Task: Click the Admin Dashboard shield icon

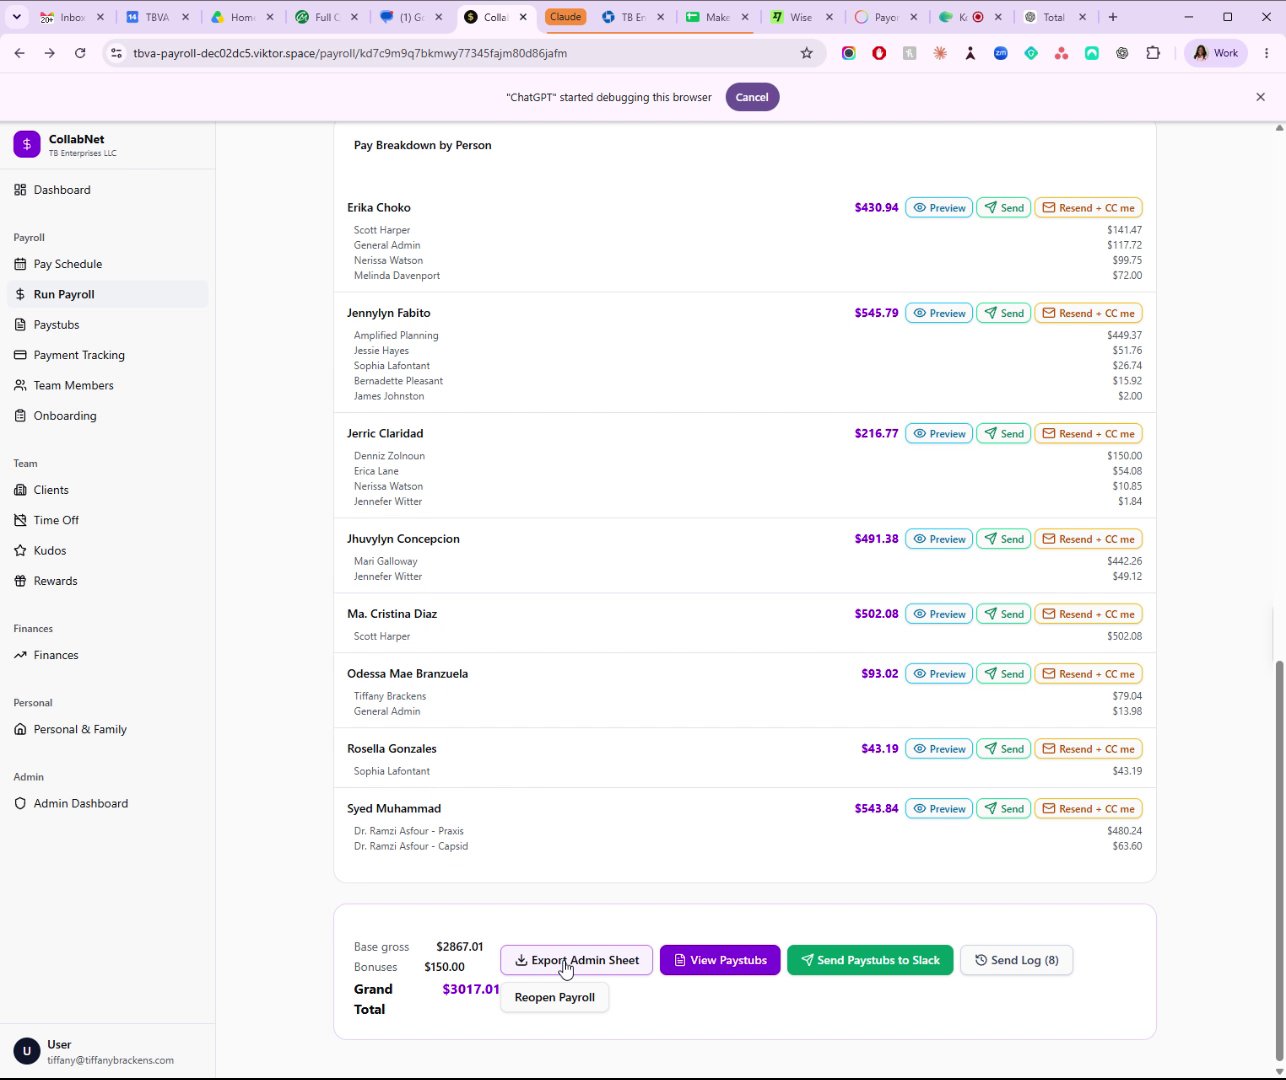Action: [x=20, y=804]
